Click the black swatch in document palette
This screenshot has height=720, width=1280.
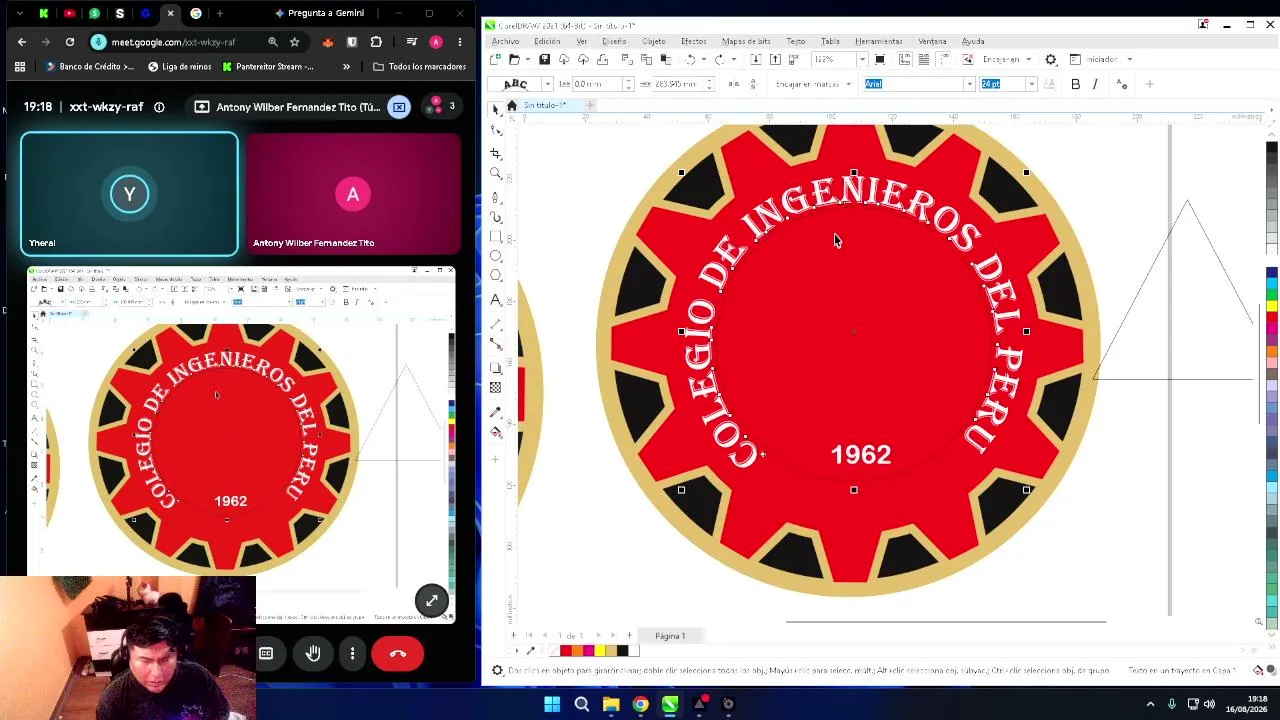tap(622, 651)
